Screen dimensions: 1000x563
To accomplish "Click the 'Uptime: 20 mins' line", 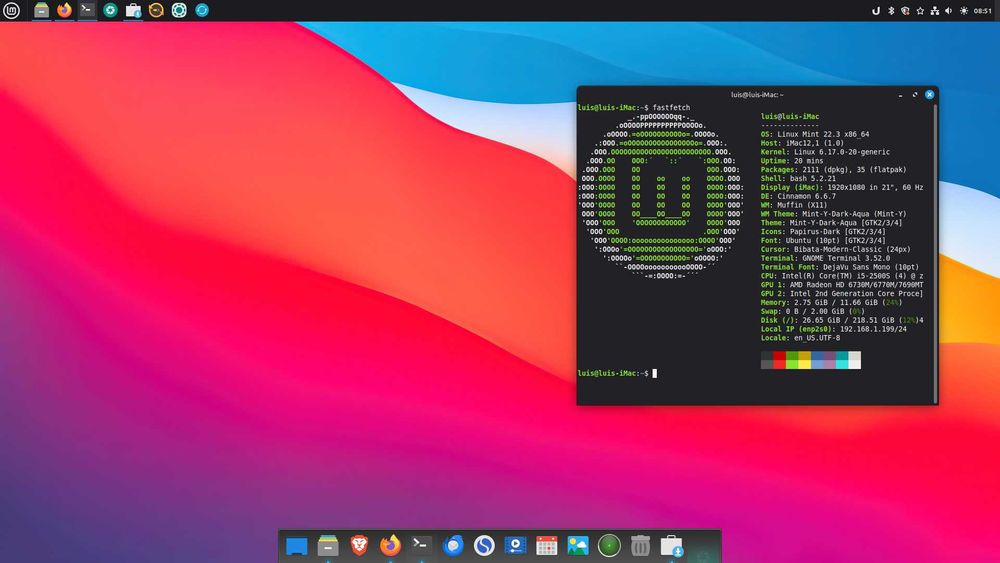I will click(x=791, y=161).
